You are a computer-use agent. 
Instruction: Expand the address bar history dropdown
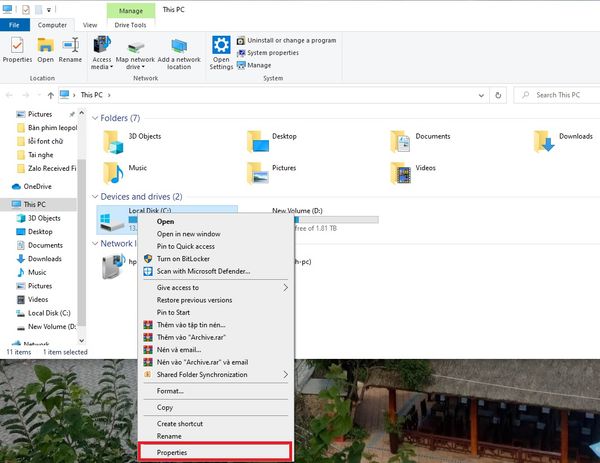[x=481, y=95]
